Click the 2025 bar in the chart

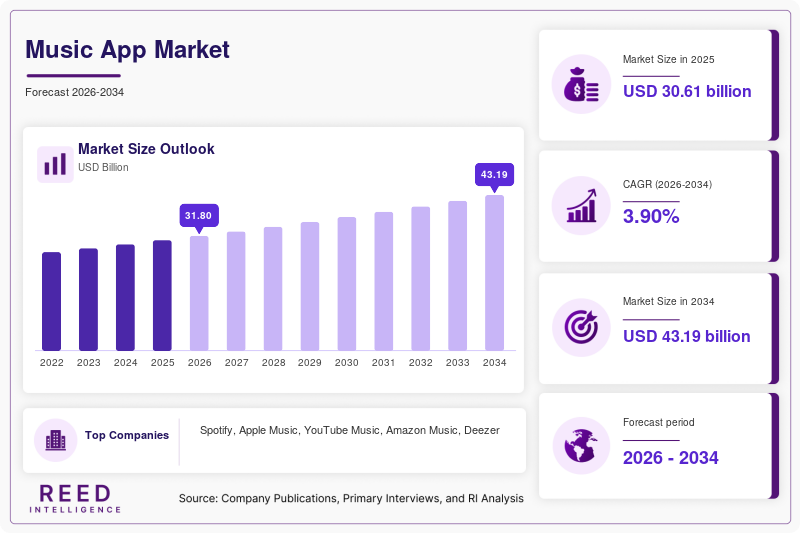click(162, 295)
